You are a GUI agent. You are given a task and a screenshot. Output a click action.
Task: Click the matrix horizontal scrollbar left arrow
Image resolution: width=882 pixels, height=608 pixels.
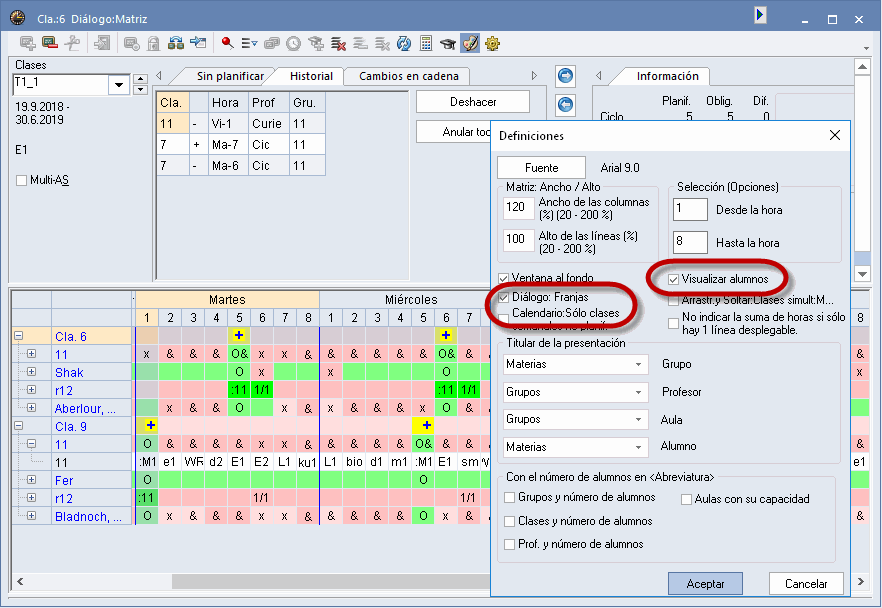20,582
